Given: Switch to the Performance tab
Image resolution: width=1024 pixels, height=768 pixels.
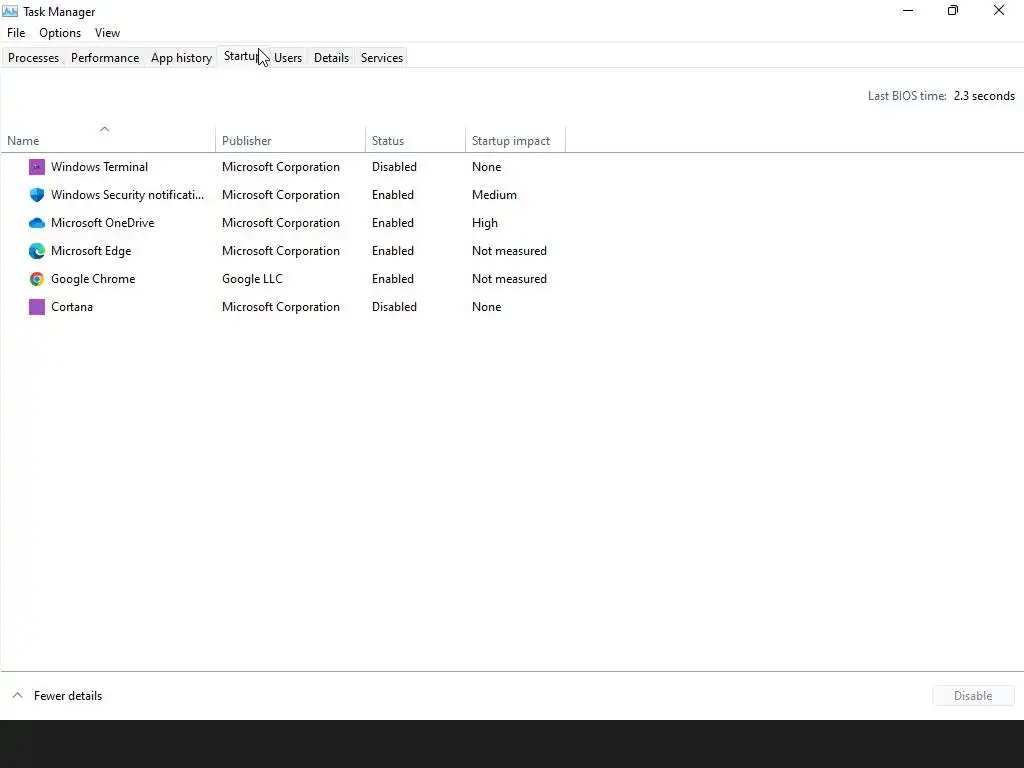Looking at the screenshot, I should pyautogui.click(x=105, y=57).
